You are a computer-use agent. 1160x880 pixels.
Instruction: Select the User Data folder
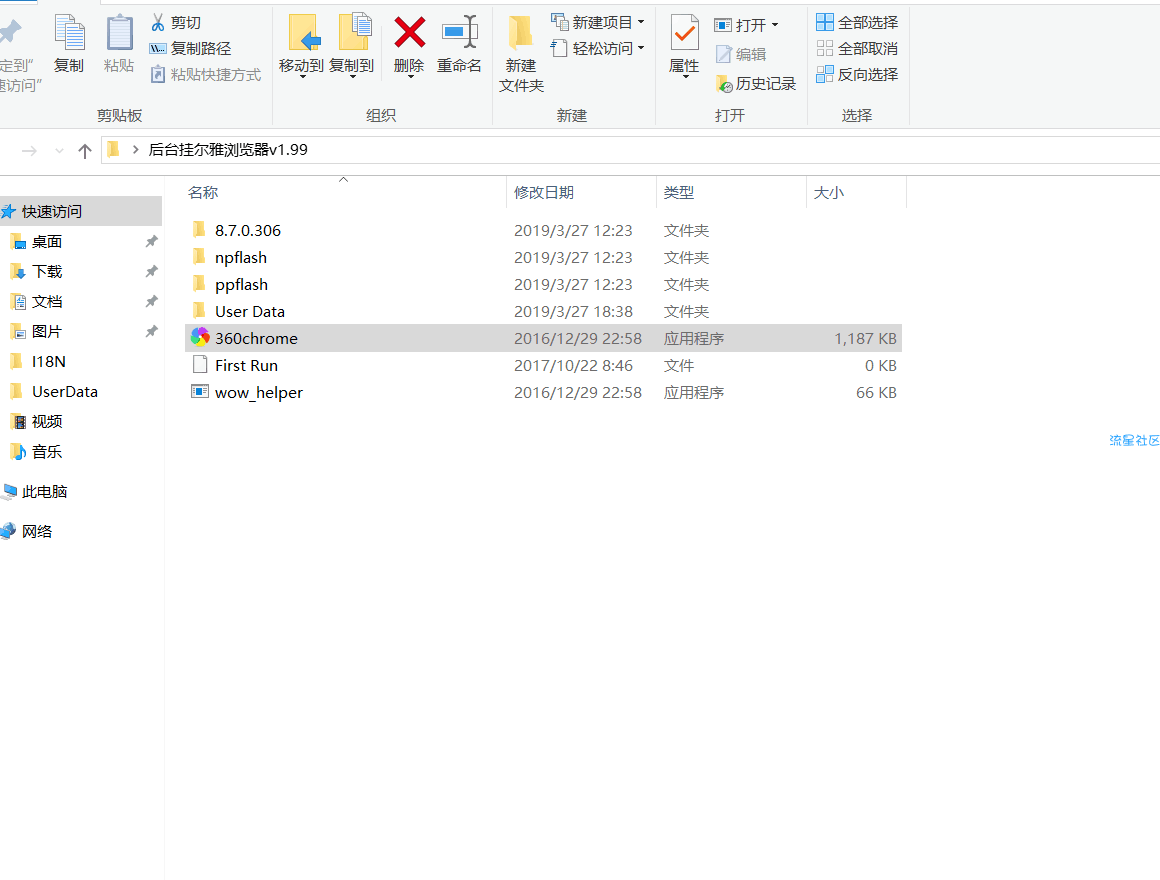(x=544, y=311)
